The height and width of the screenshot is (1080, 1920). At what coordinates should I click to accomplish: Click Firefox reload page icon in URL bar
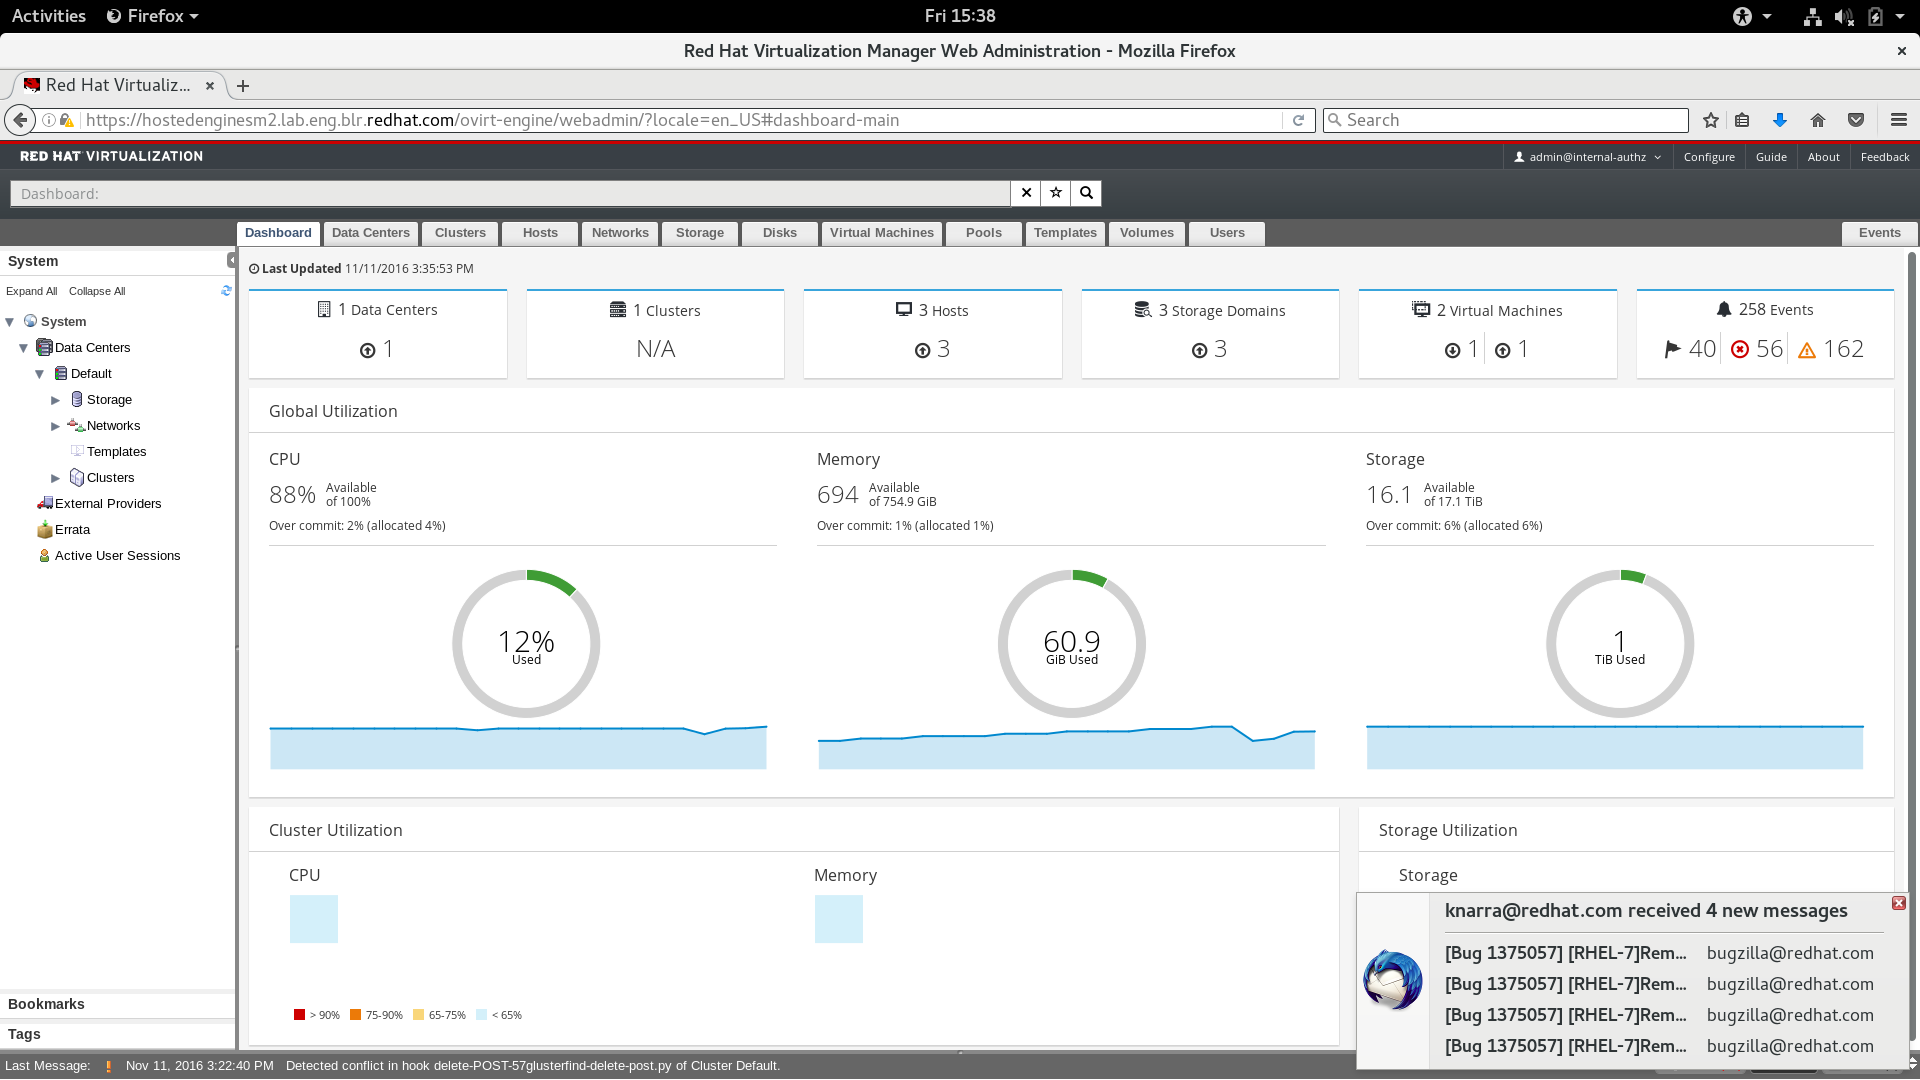pos(1298,120)
